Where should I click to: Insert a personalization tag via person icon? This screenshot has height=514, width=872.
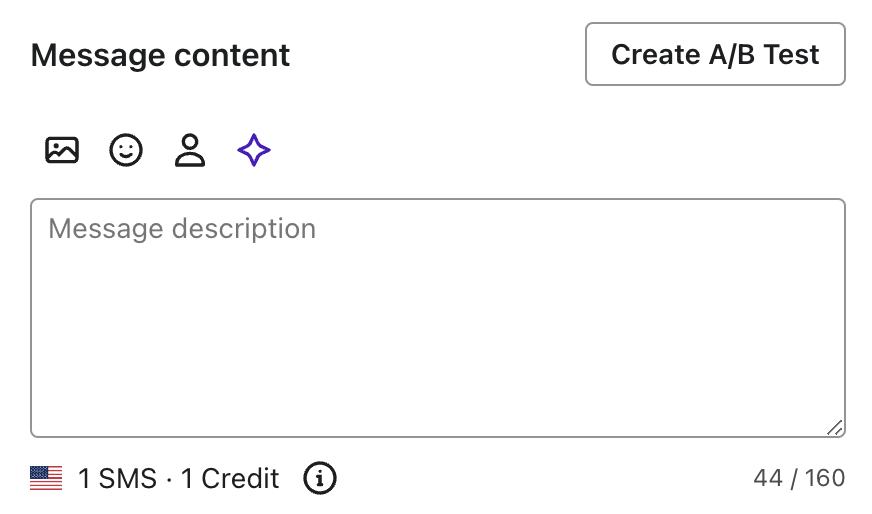click(190, 151)
